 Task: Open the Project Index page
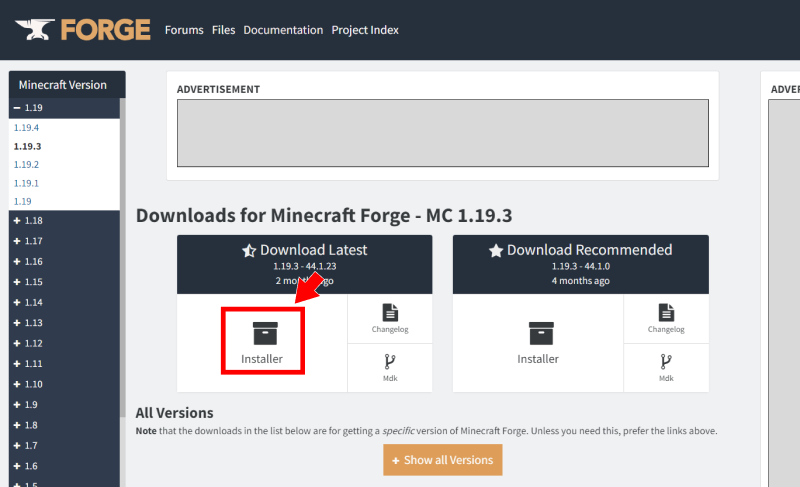[x=365, y=30]
